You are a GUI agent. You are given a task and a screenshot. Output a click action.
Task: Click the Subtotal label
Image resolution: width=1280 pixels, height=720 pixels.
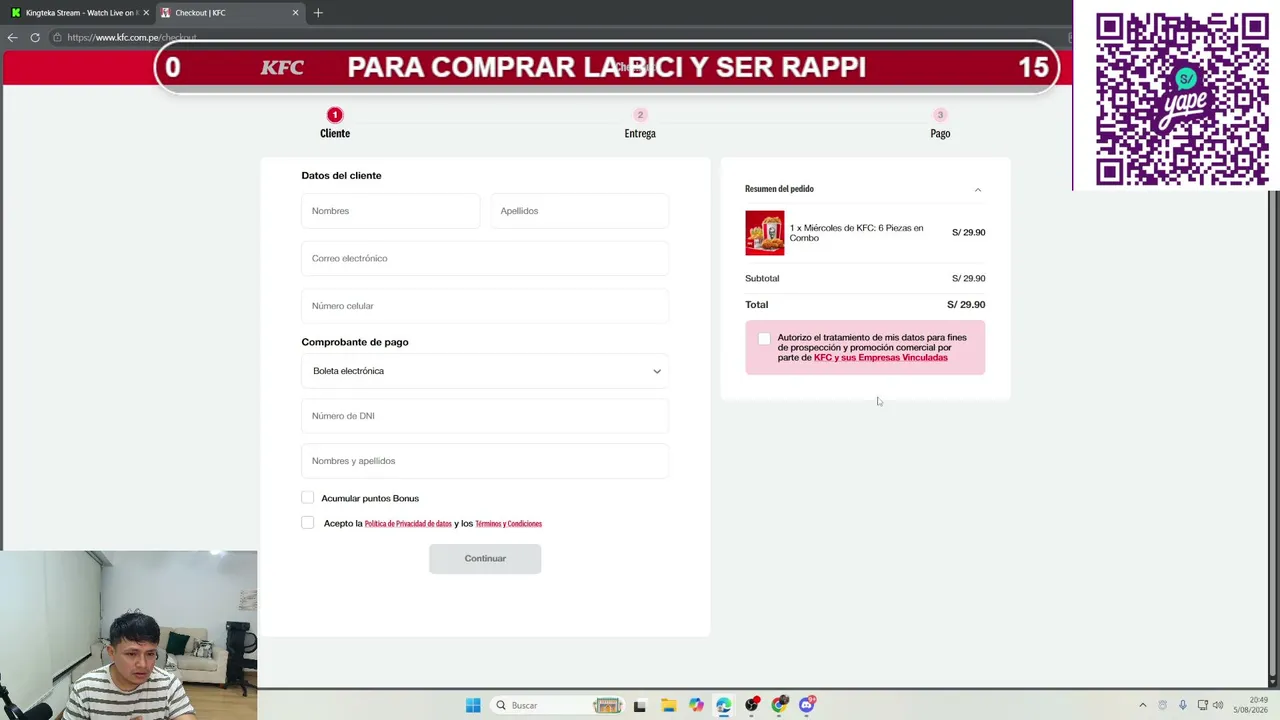click(x=762, y=279)
